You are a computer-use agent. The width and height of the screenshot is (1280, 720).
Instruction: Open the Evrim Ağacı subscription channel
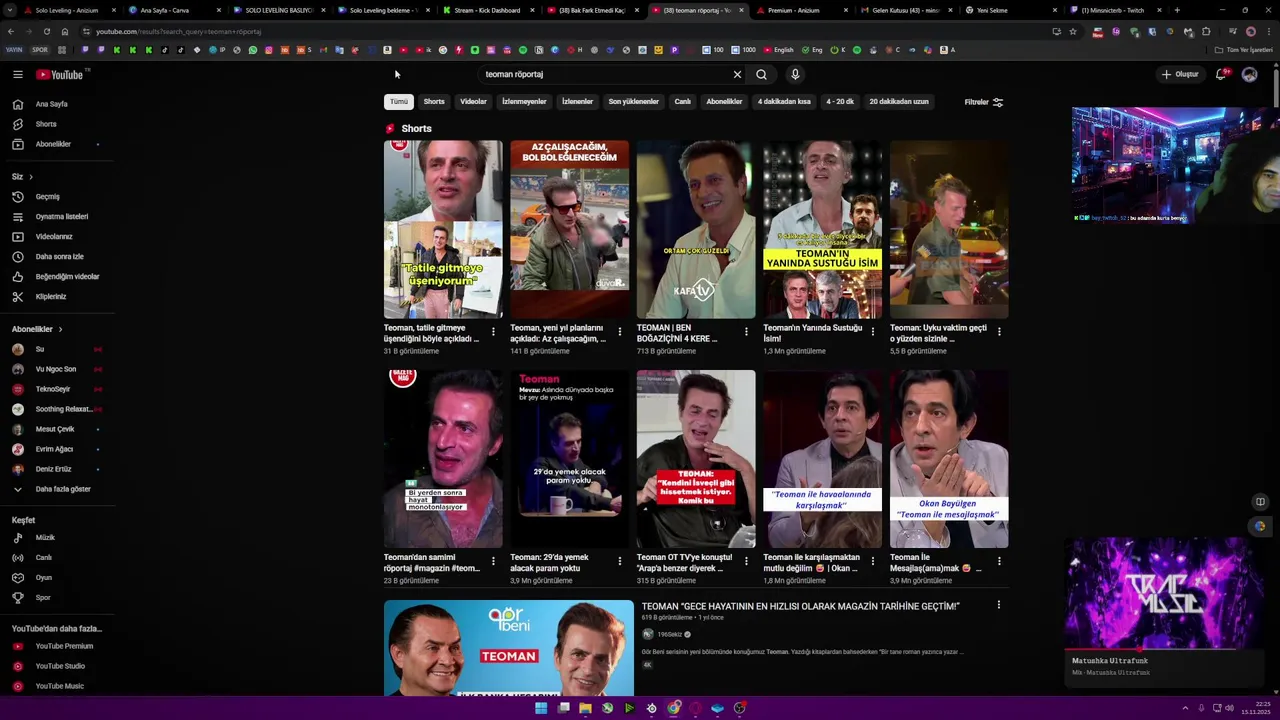pyautogui.click(x=54, y=449)
